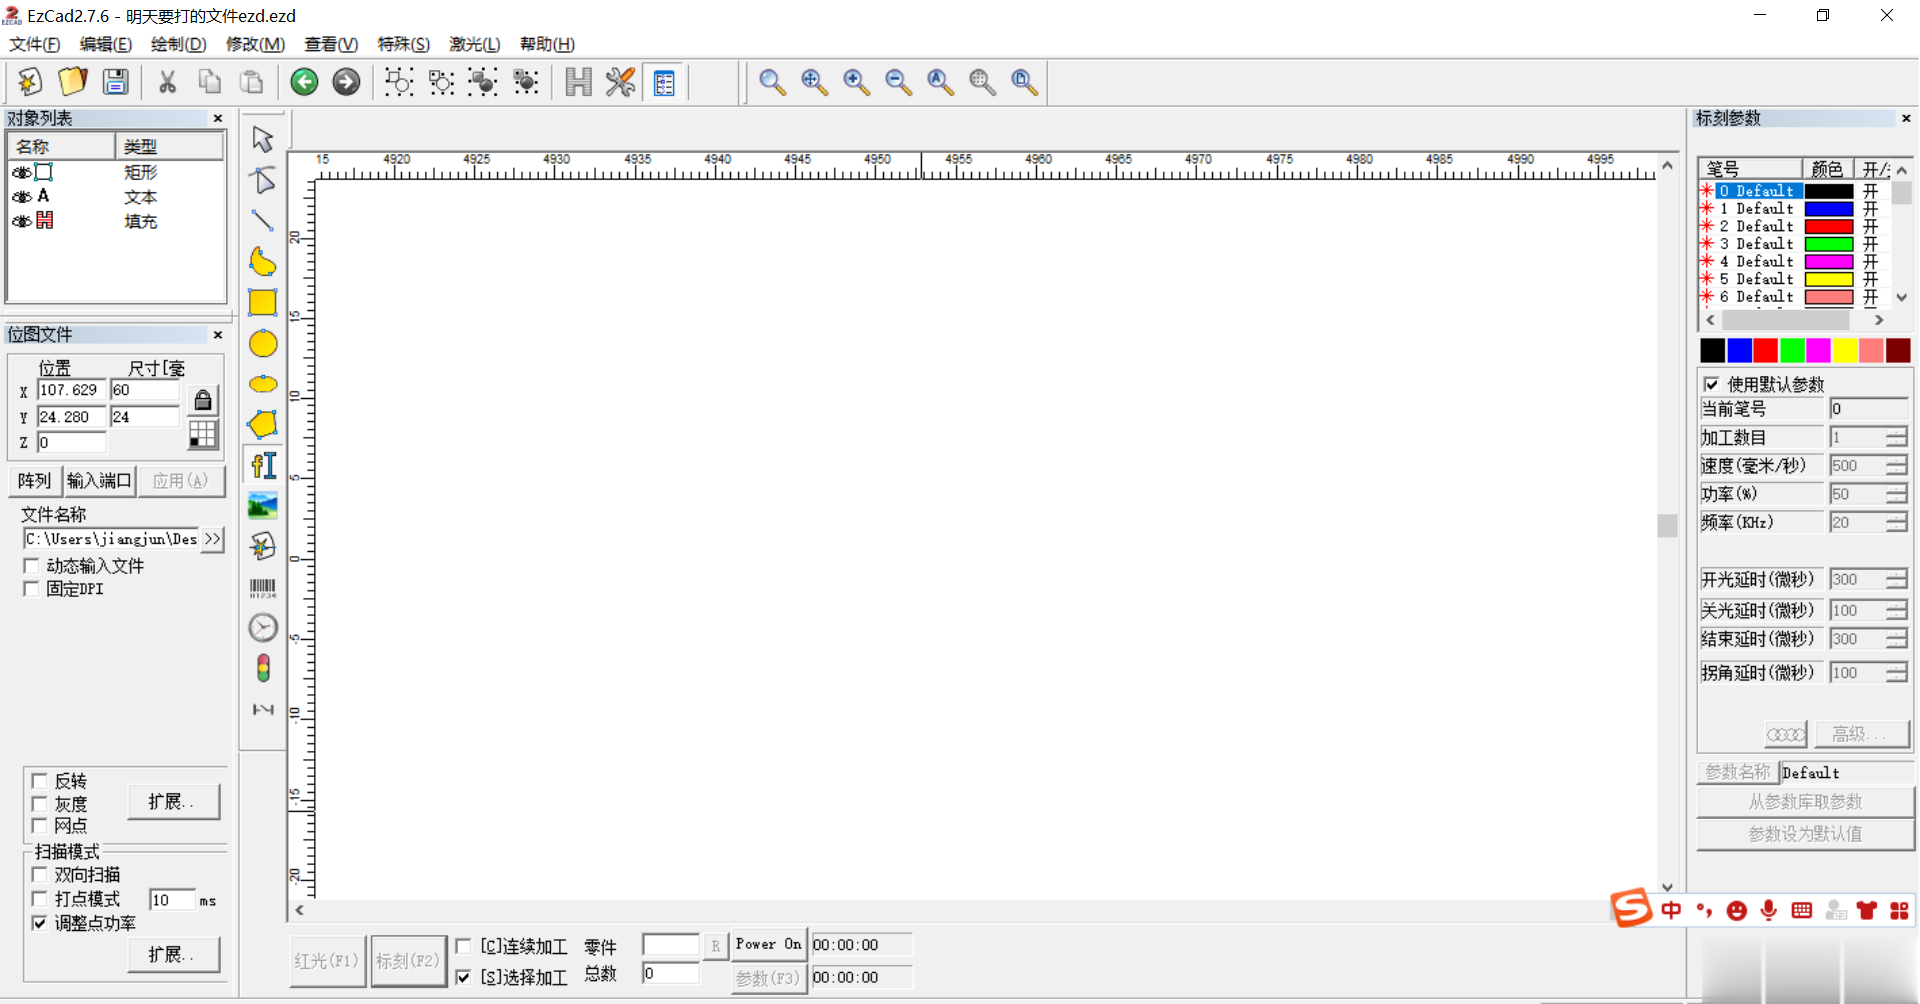Select the timer clock tool
This screenshot has height=1004, width=1920.
coord(263,628)
